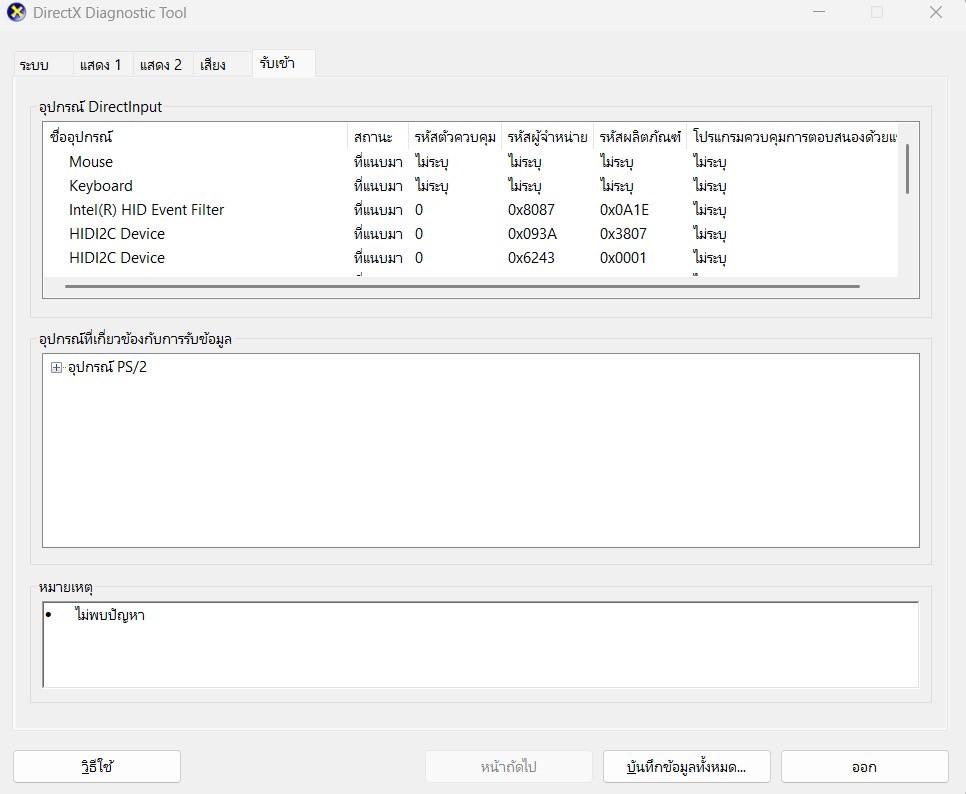Screen dimensions: 966x794
Task: Select HIDI2C Device with vendor 0x6243
Action: [x=117, y=258]
